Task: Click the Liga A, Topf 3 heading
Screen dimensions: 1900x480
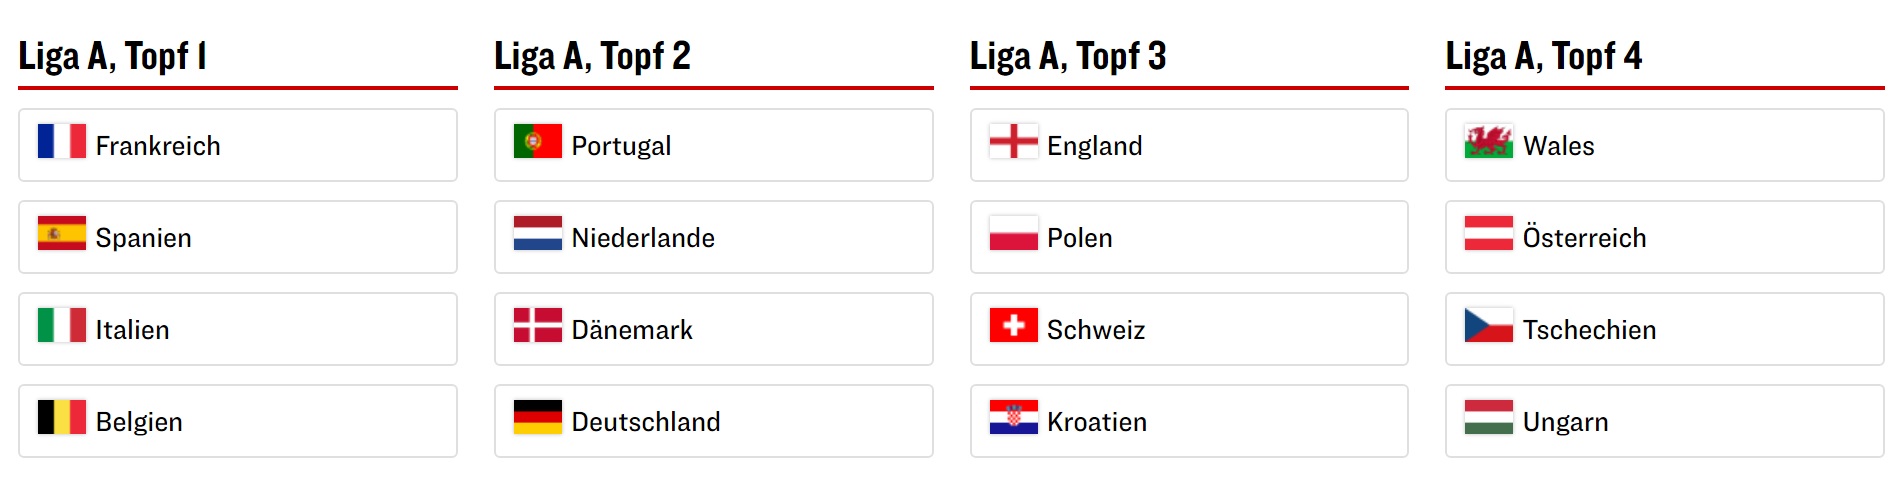Action: click(1067, 56)
